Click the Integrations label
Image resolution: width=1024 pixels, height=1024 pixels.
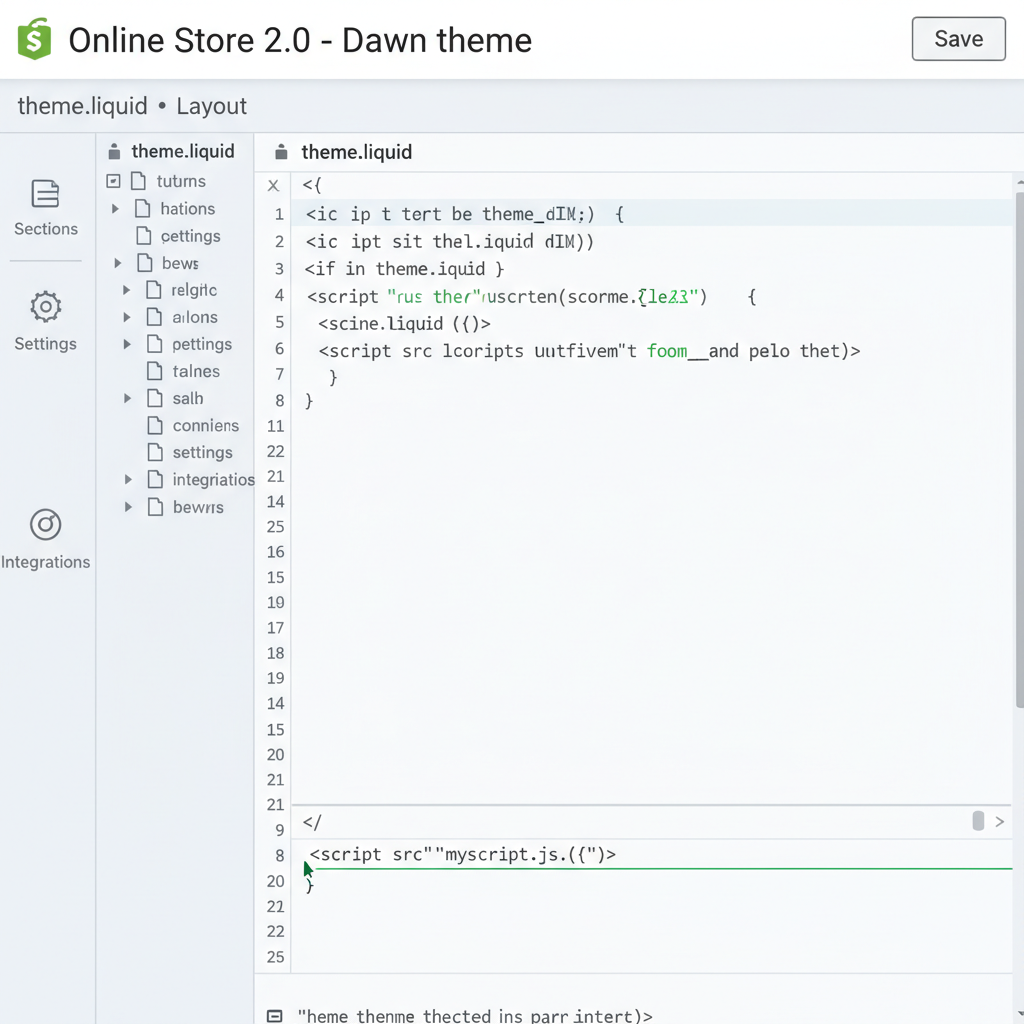coord(45,562)
